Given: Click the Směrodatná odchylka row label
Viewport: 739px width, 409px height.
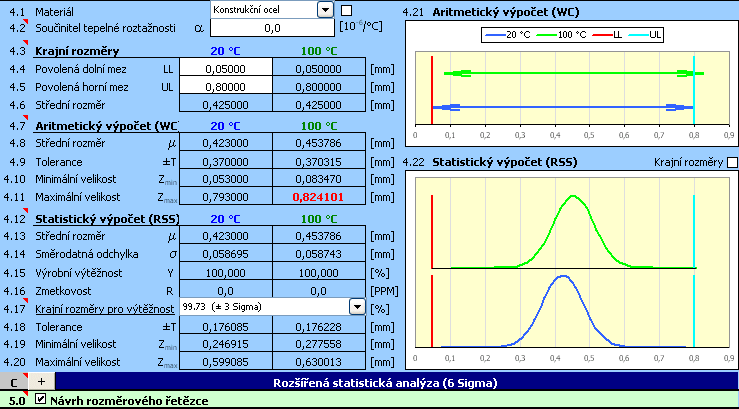Looking at the screenshot, I should pos(87,254).
